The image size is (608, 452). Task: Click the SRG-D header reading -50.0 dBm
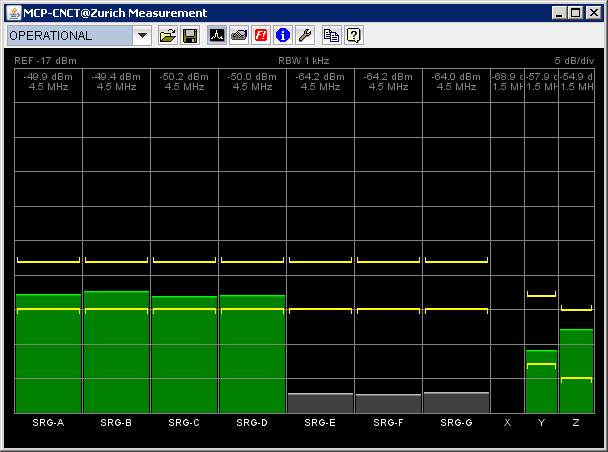pyautogui.click(x=252, y=81)
